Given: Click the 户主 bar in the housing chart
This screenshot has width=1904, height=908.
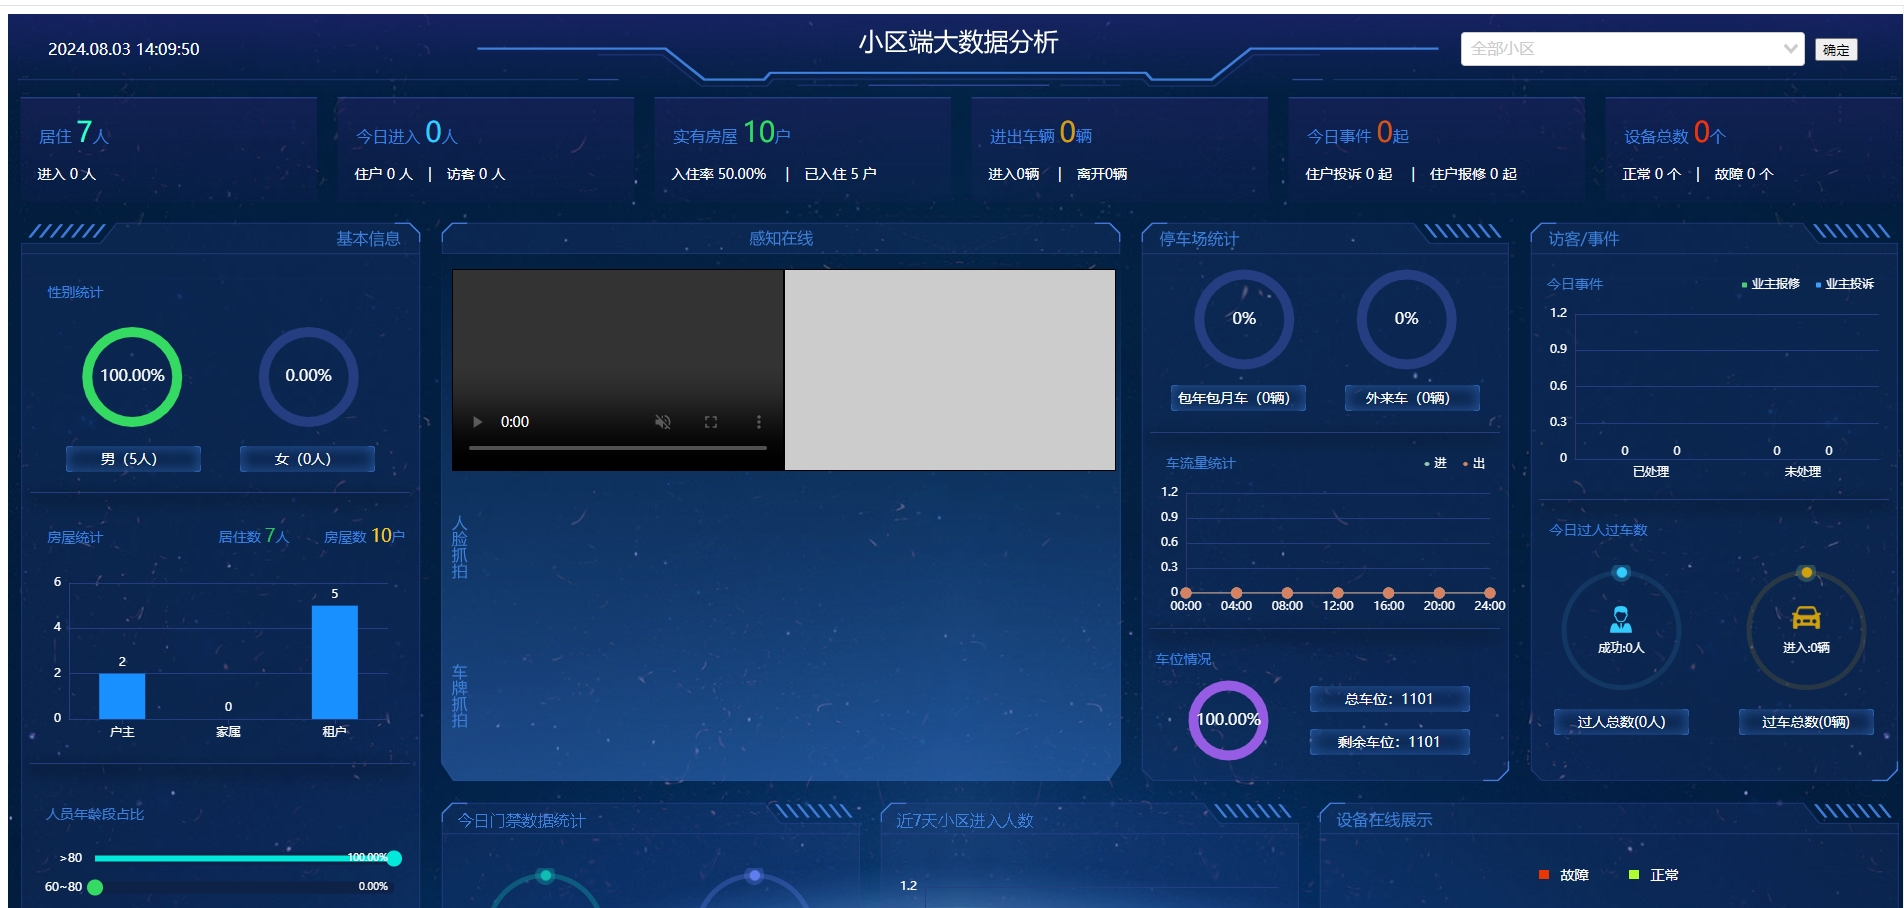Looking at the screenshot, I should tap(122, 696).
